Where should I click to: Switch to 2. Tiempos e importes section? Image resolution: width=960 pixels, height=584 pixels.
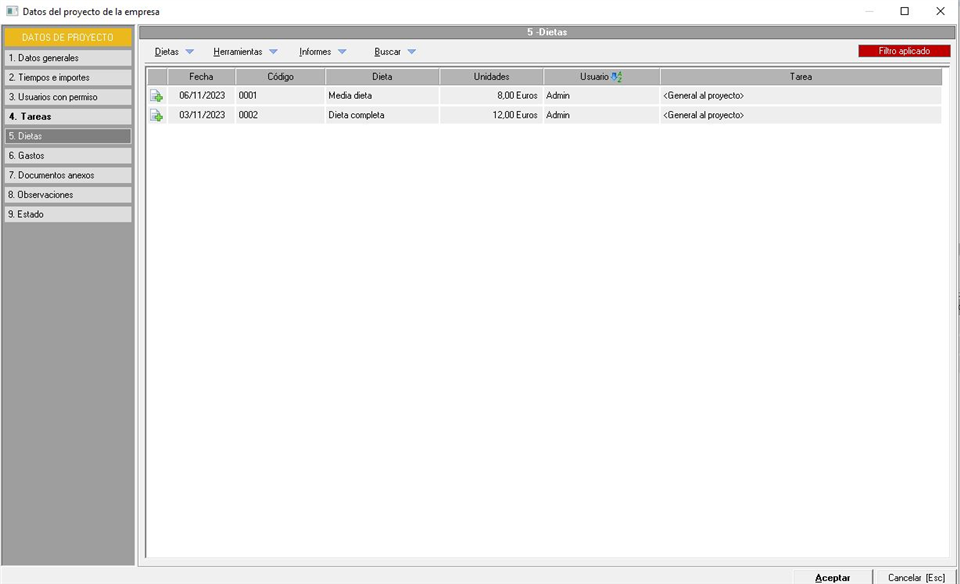(x=68, y=78)
